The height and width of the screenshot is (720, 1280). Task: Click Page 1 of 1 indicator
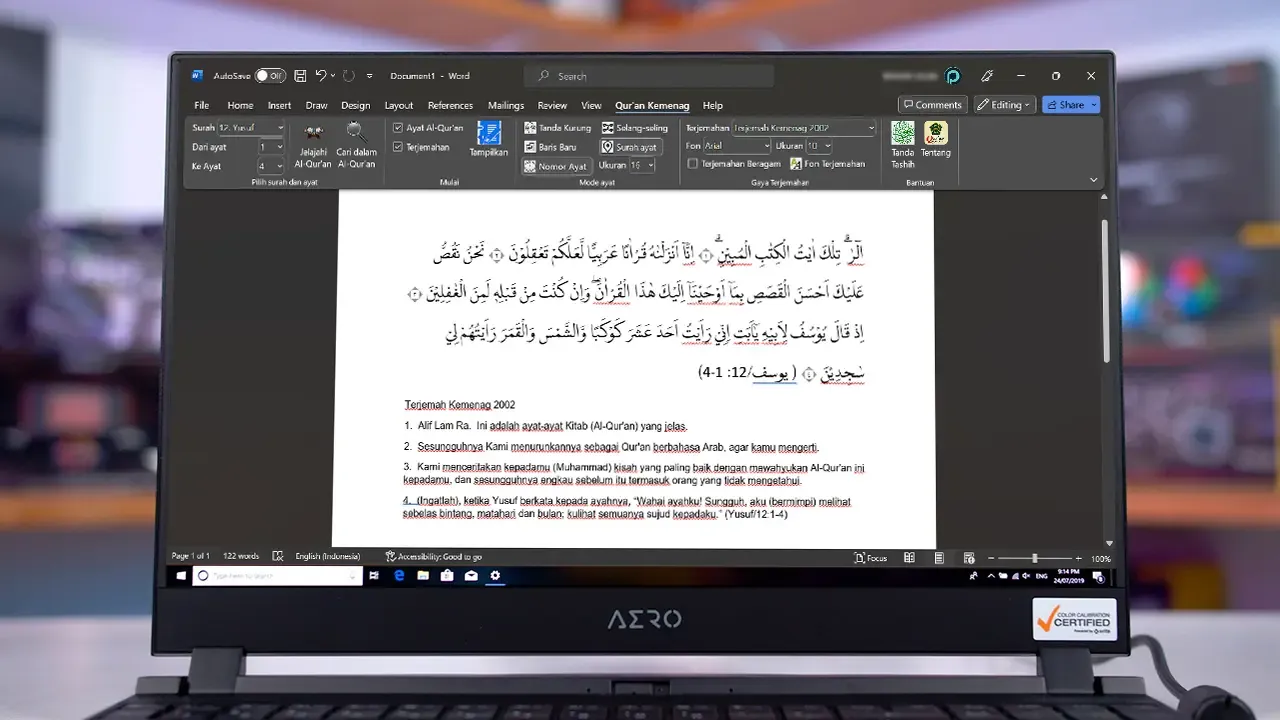(x=190, y=557)
